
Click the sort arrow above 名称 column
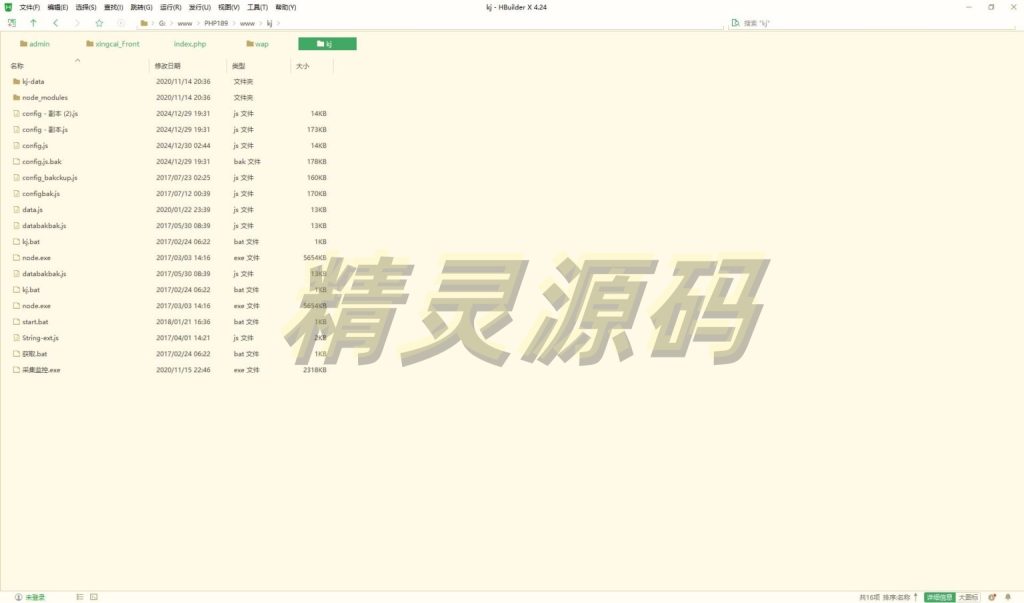click(77, 60)
